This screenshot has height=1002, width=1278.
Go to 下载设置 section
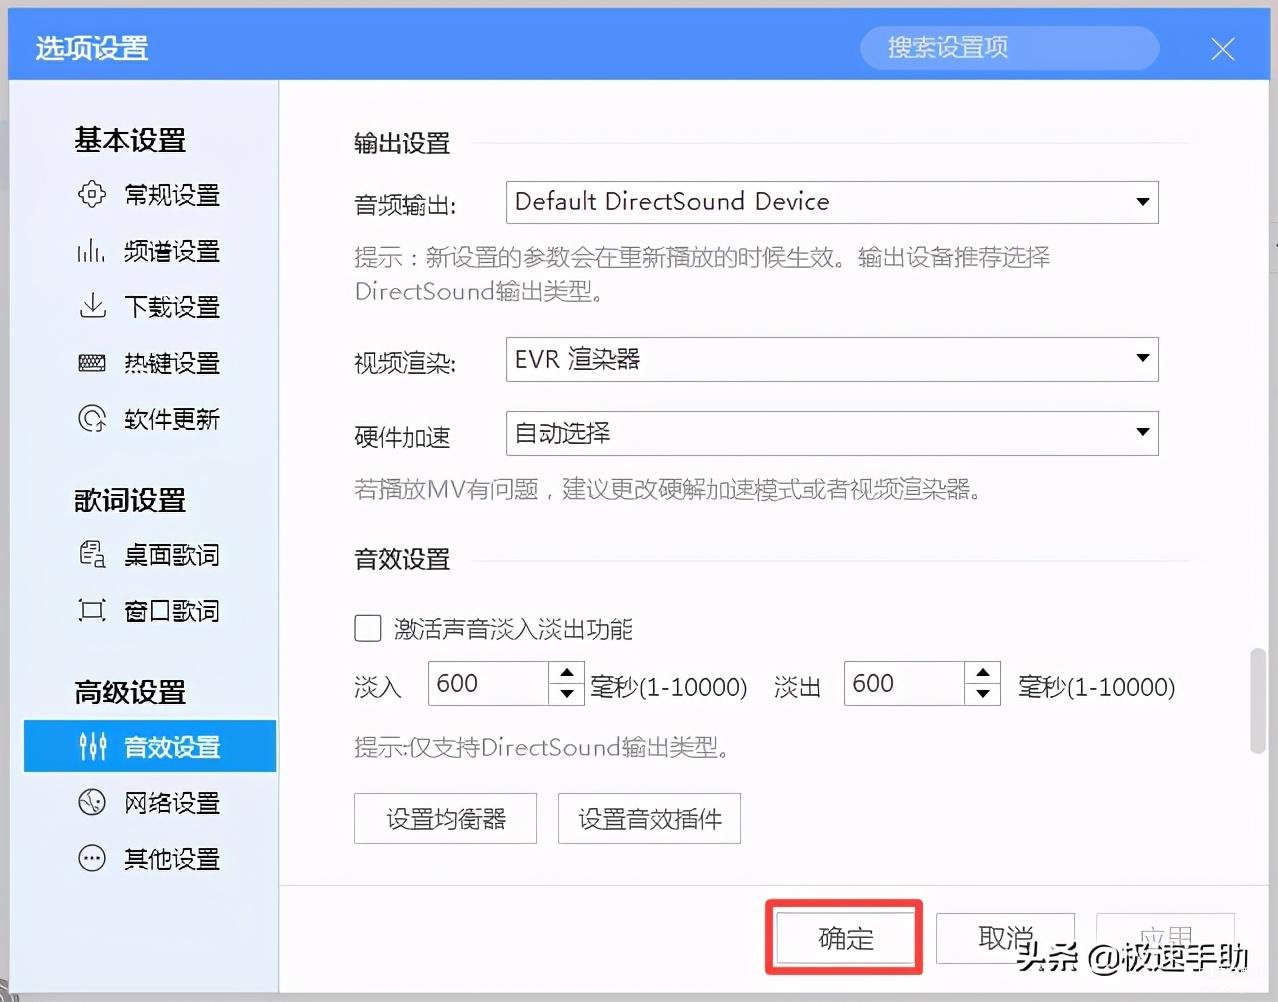pyautogui.click(x=150, y=306)
